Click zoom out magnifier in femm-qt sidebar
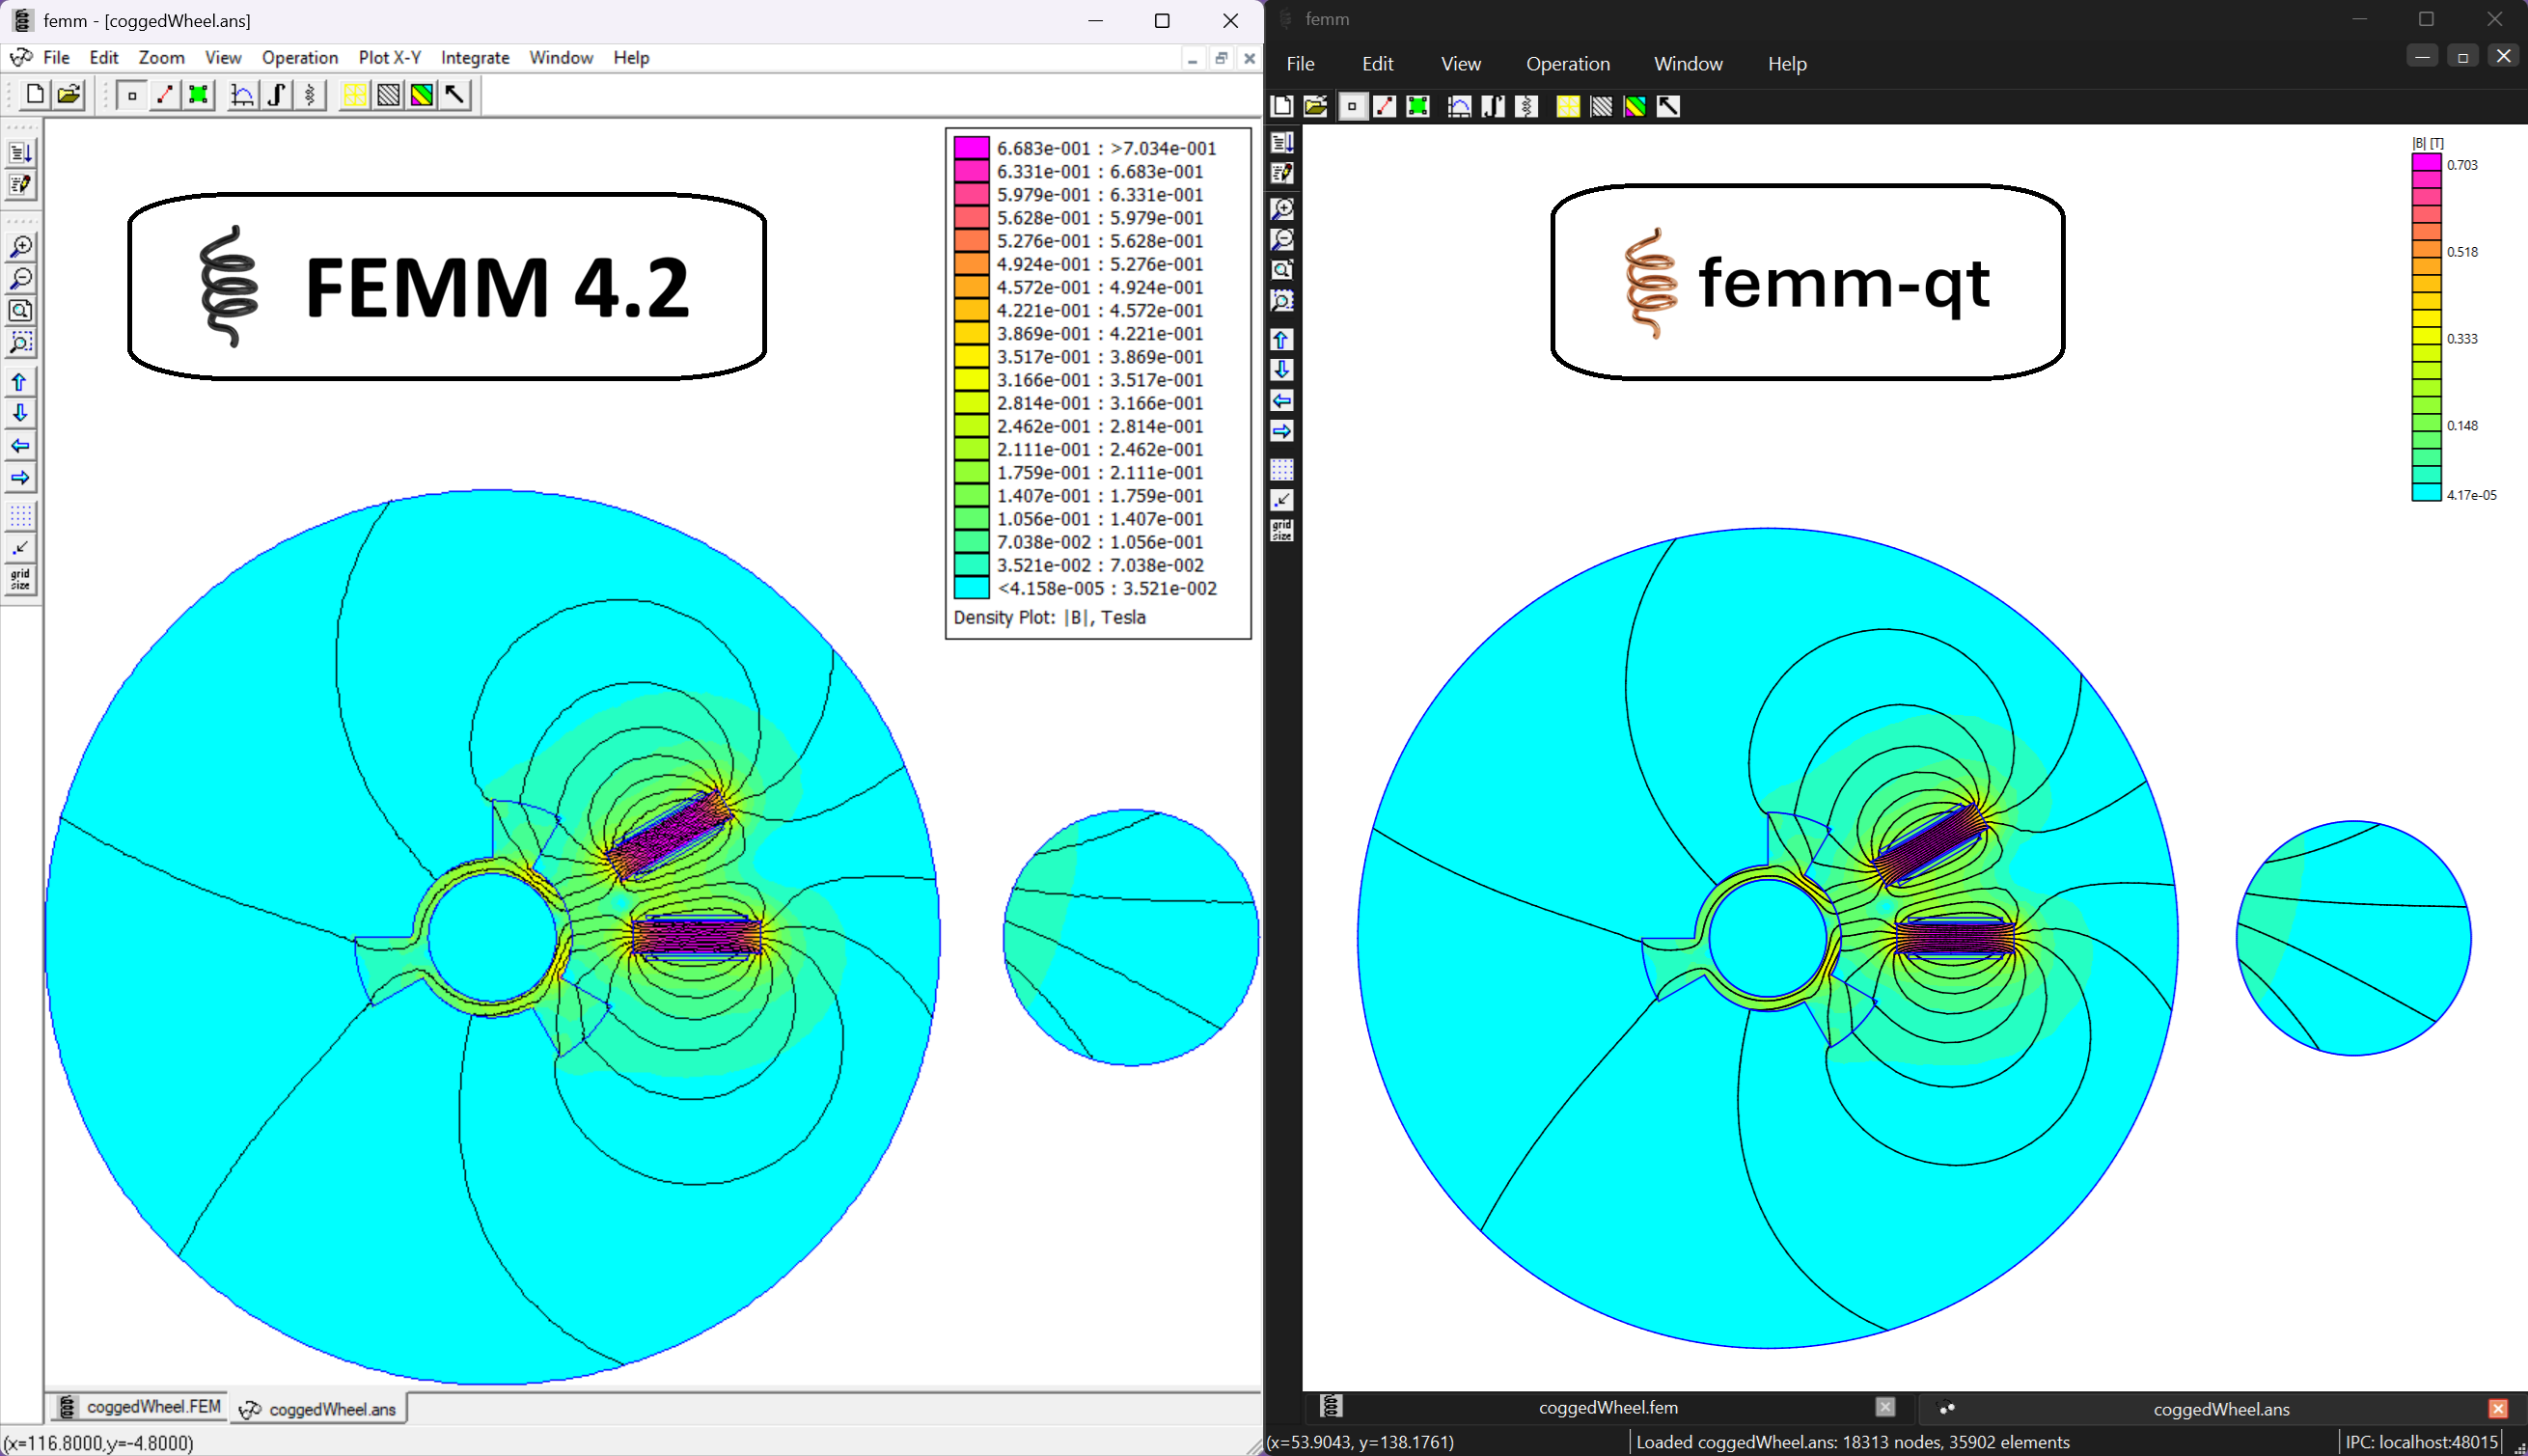2528x1456 pixels. click(1282, 240)
